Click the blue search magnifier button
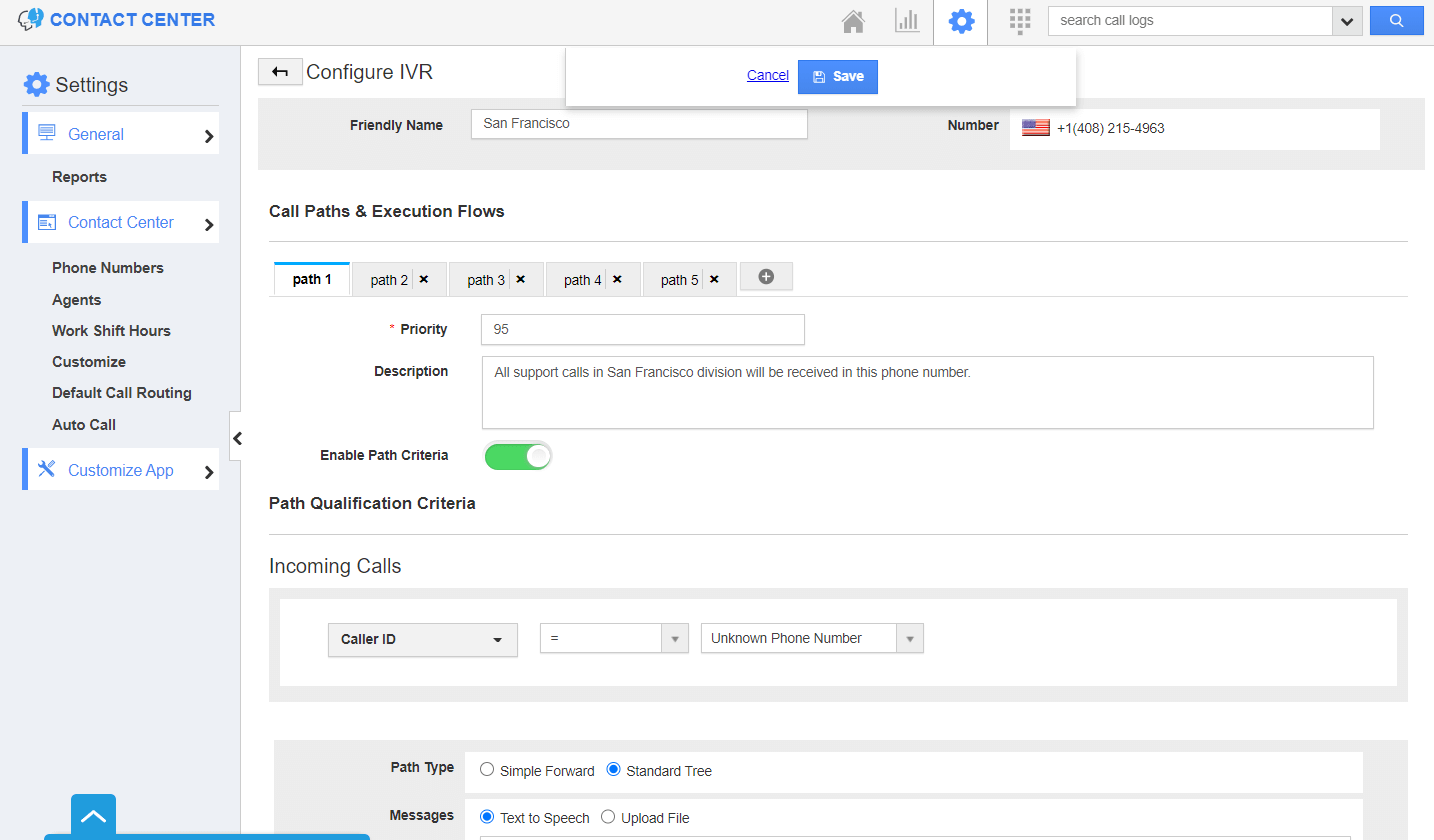 pos(1396,21)
